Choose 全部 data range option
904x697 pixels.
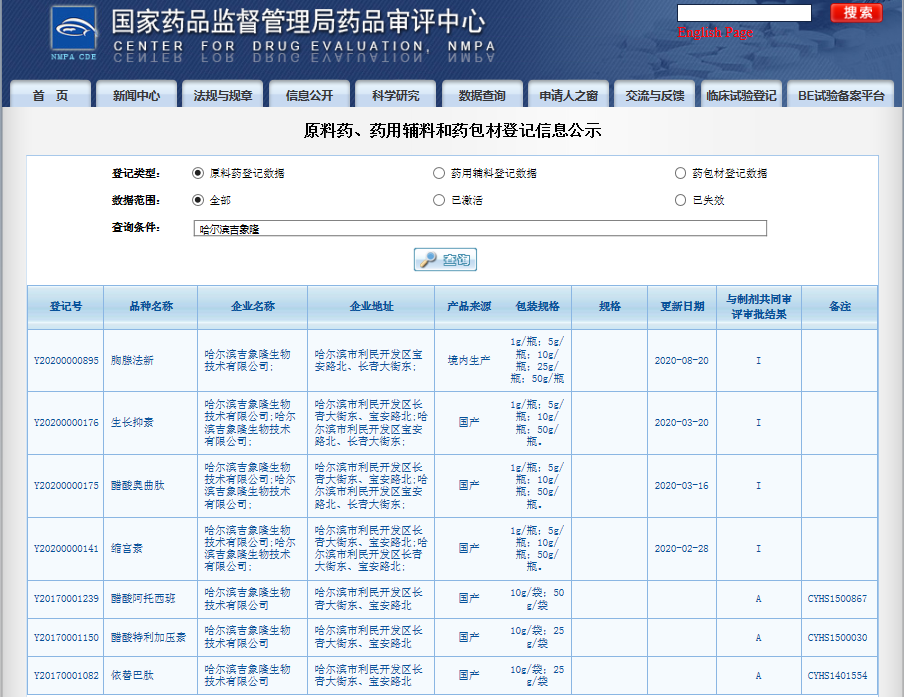point(198,200)
